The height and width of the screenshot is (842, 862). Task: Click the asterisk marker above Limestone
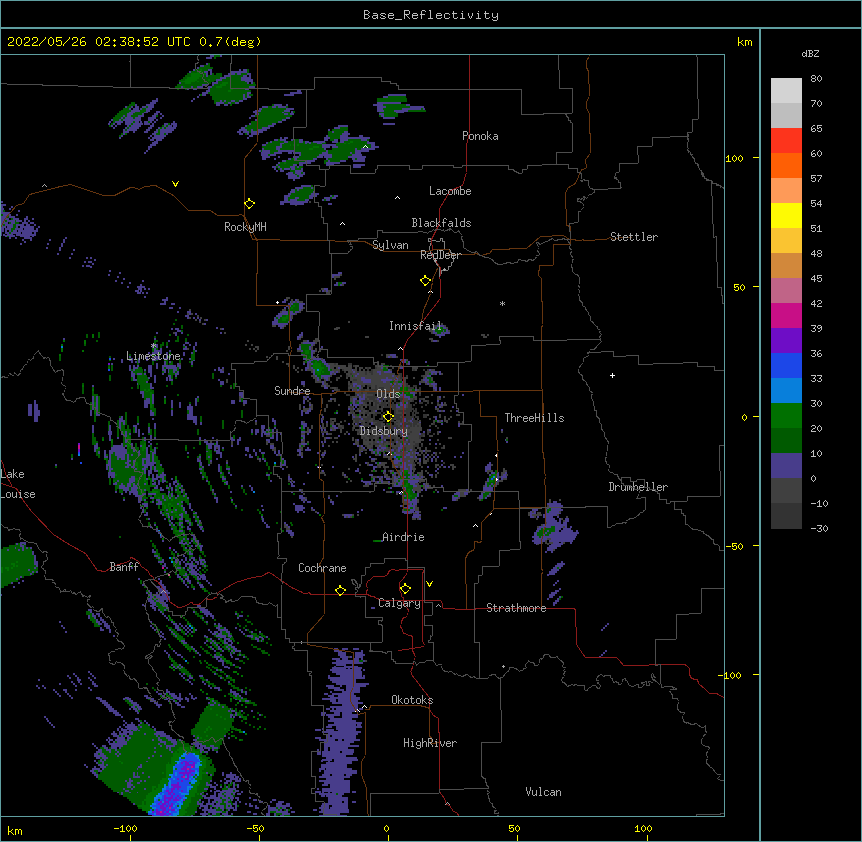(154, 346)
